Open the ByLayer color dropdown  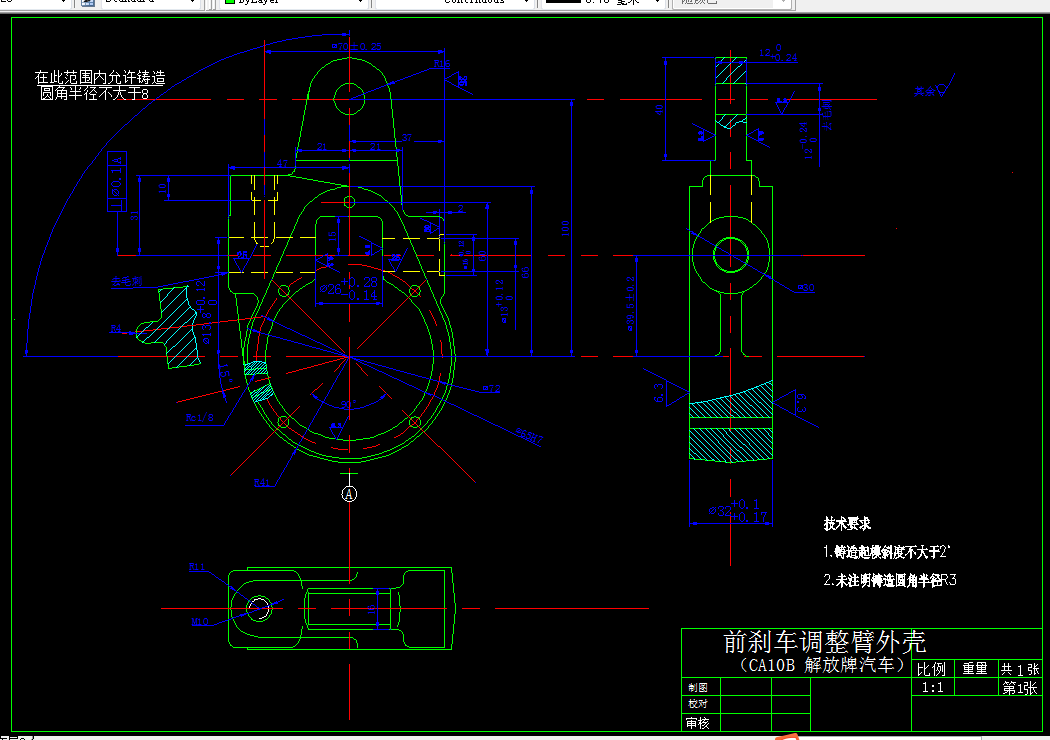(293, 3)
